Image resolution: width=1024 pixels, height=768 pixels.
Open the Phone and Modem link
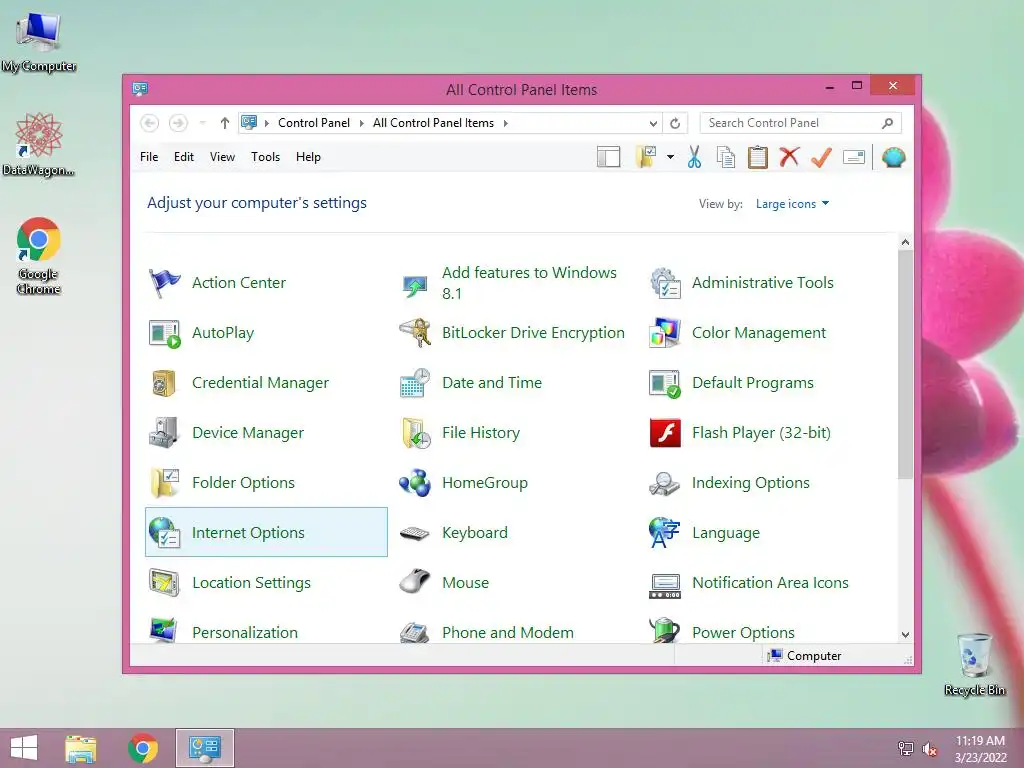click(507, 632)
